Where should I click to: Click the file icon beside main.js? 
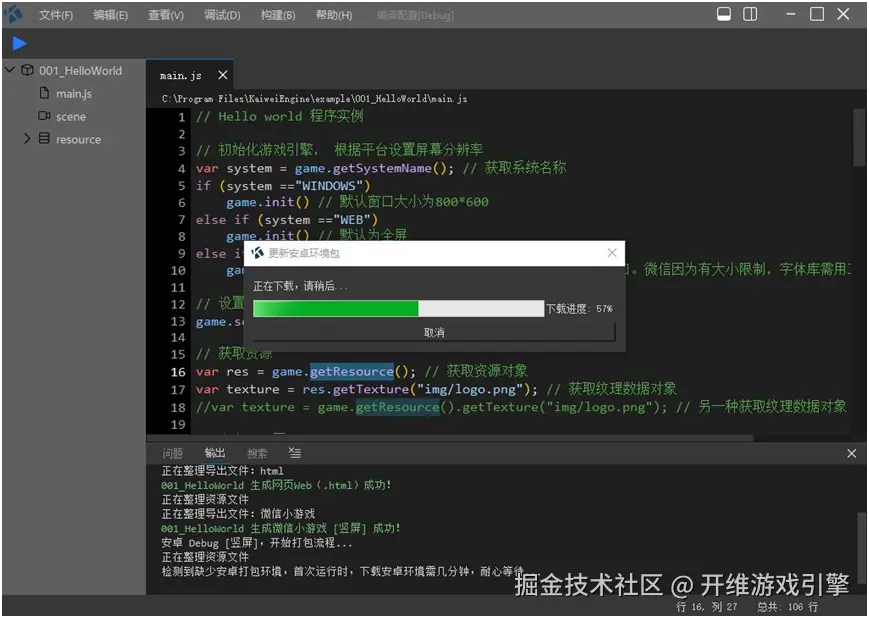pyautogui.click(x=44, y=93)
